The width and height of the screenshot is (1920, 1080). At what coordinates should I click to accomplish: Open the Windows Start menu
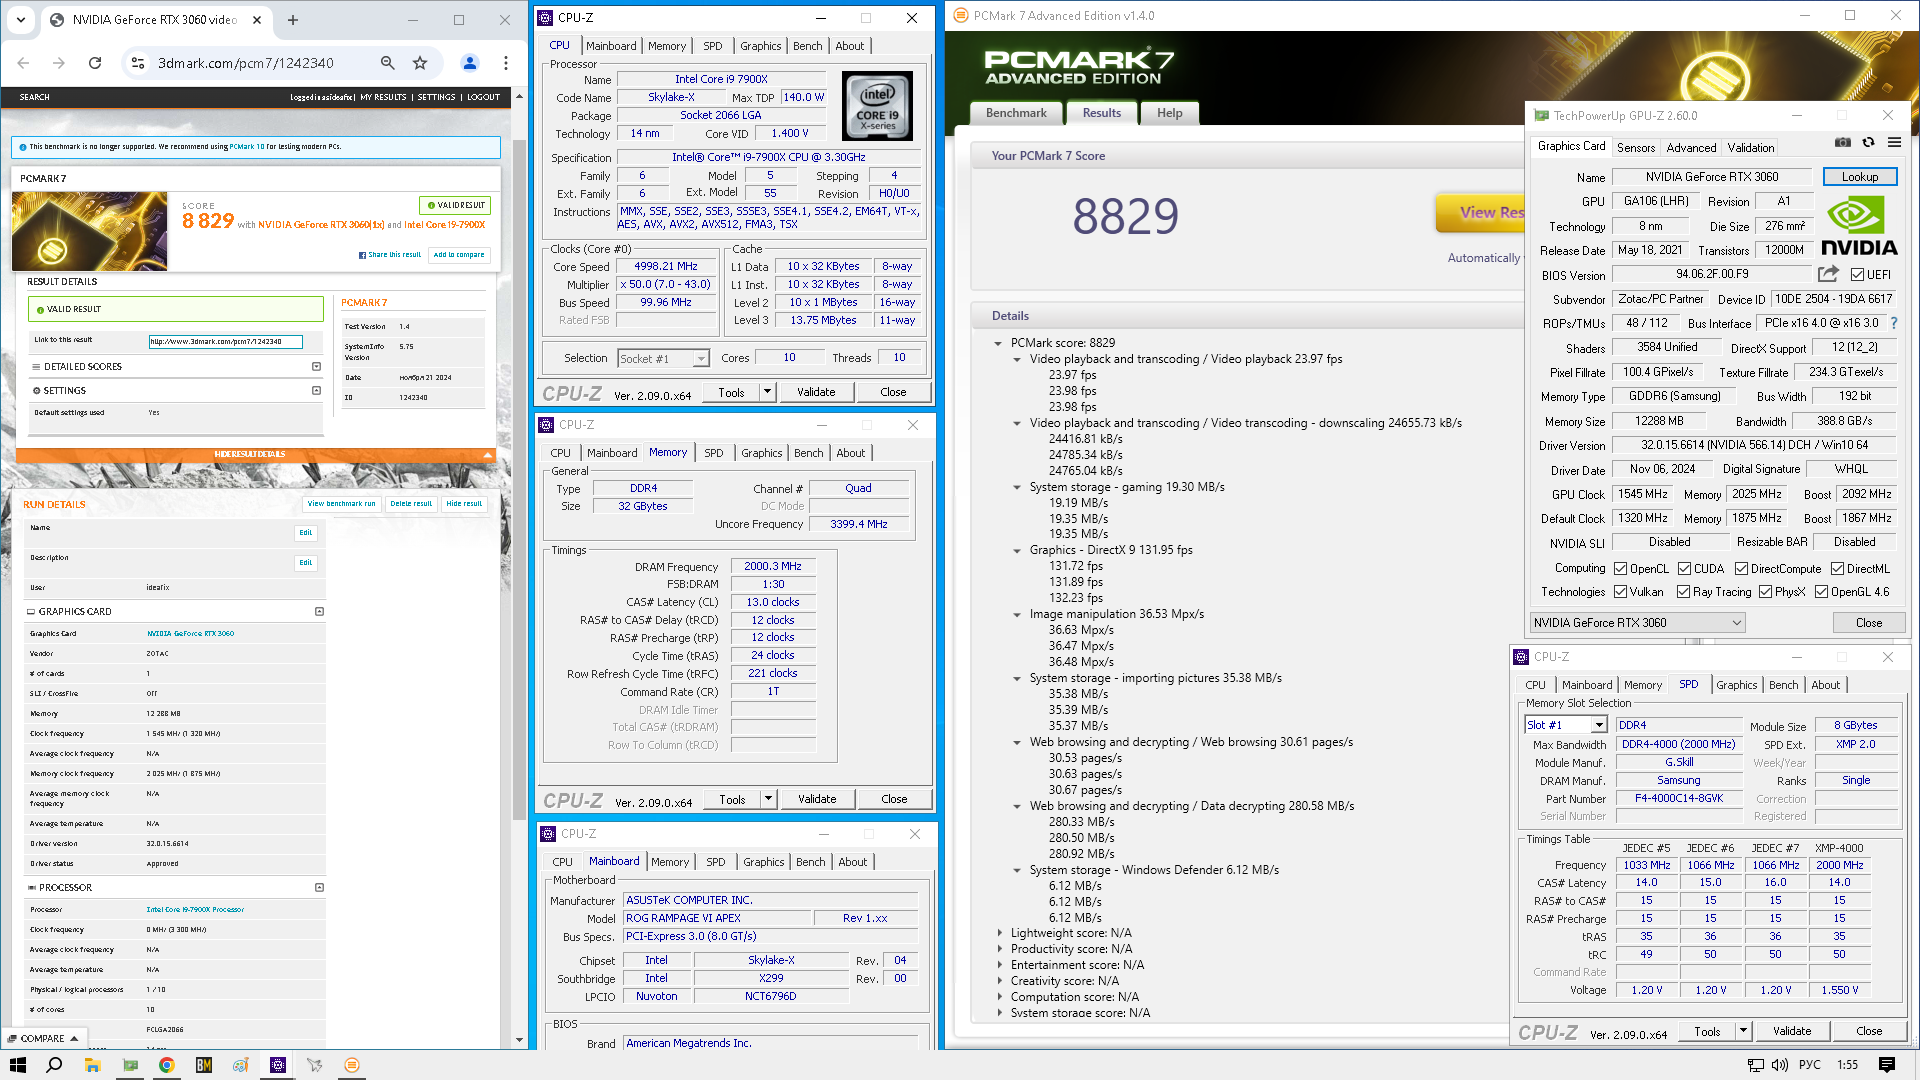(x=17, y=1065)
